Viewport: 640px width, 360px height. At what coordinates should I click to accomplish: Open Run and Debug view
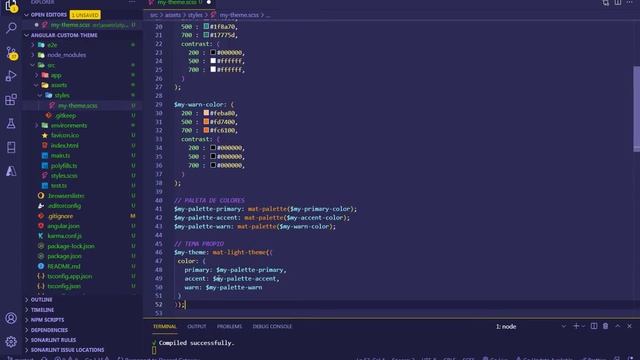(11, 76)
